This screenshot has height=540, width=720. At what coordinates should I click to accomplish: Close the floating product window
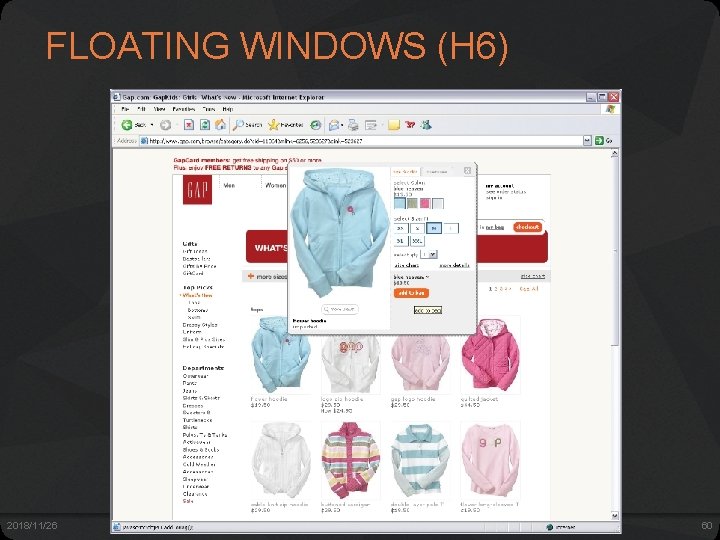pos(467,171)
